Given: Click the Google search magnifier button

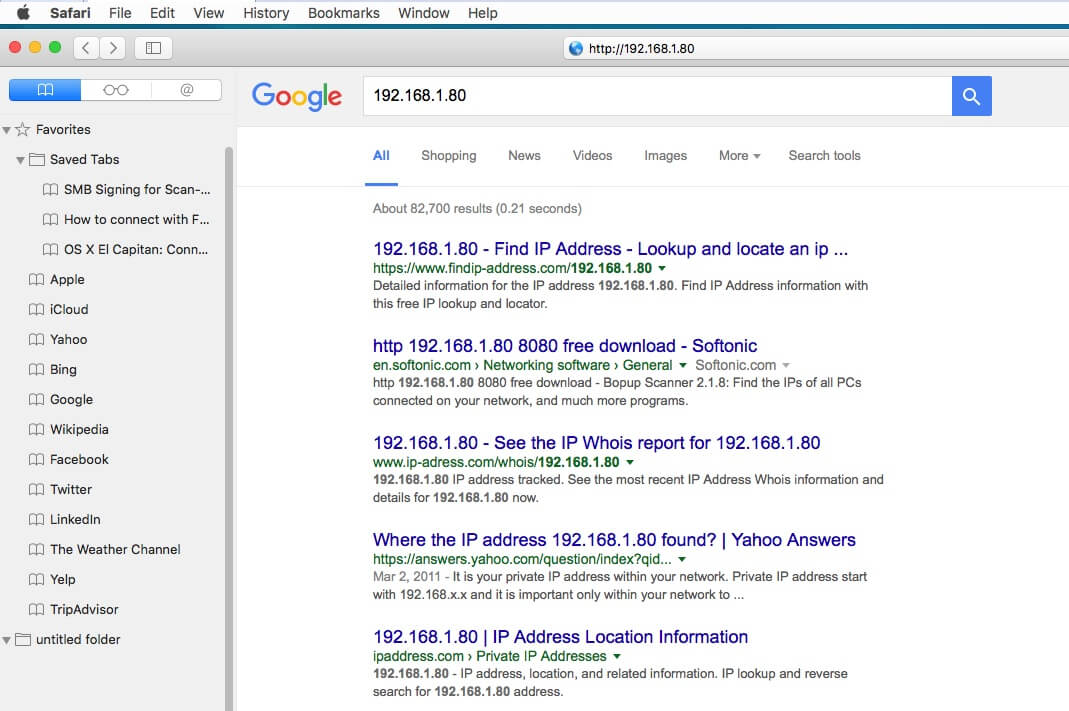Looking at the screenshot, I should pyautogui.click(x=971, y=96).
